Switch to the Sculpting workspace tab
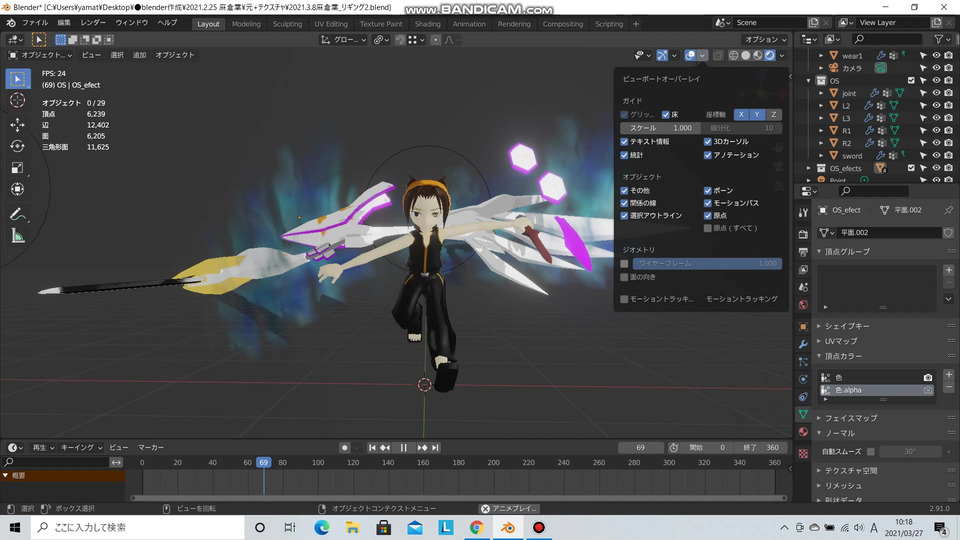960x540 pixels. pyautogui.click(x=287, y=24)
